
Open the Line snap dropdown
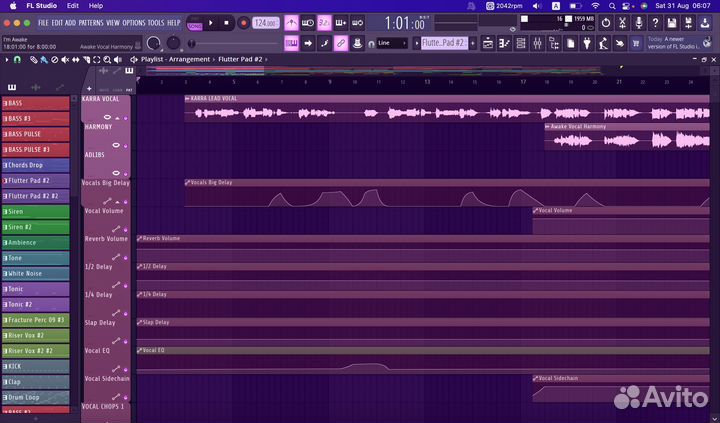click(392, 44)
